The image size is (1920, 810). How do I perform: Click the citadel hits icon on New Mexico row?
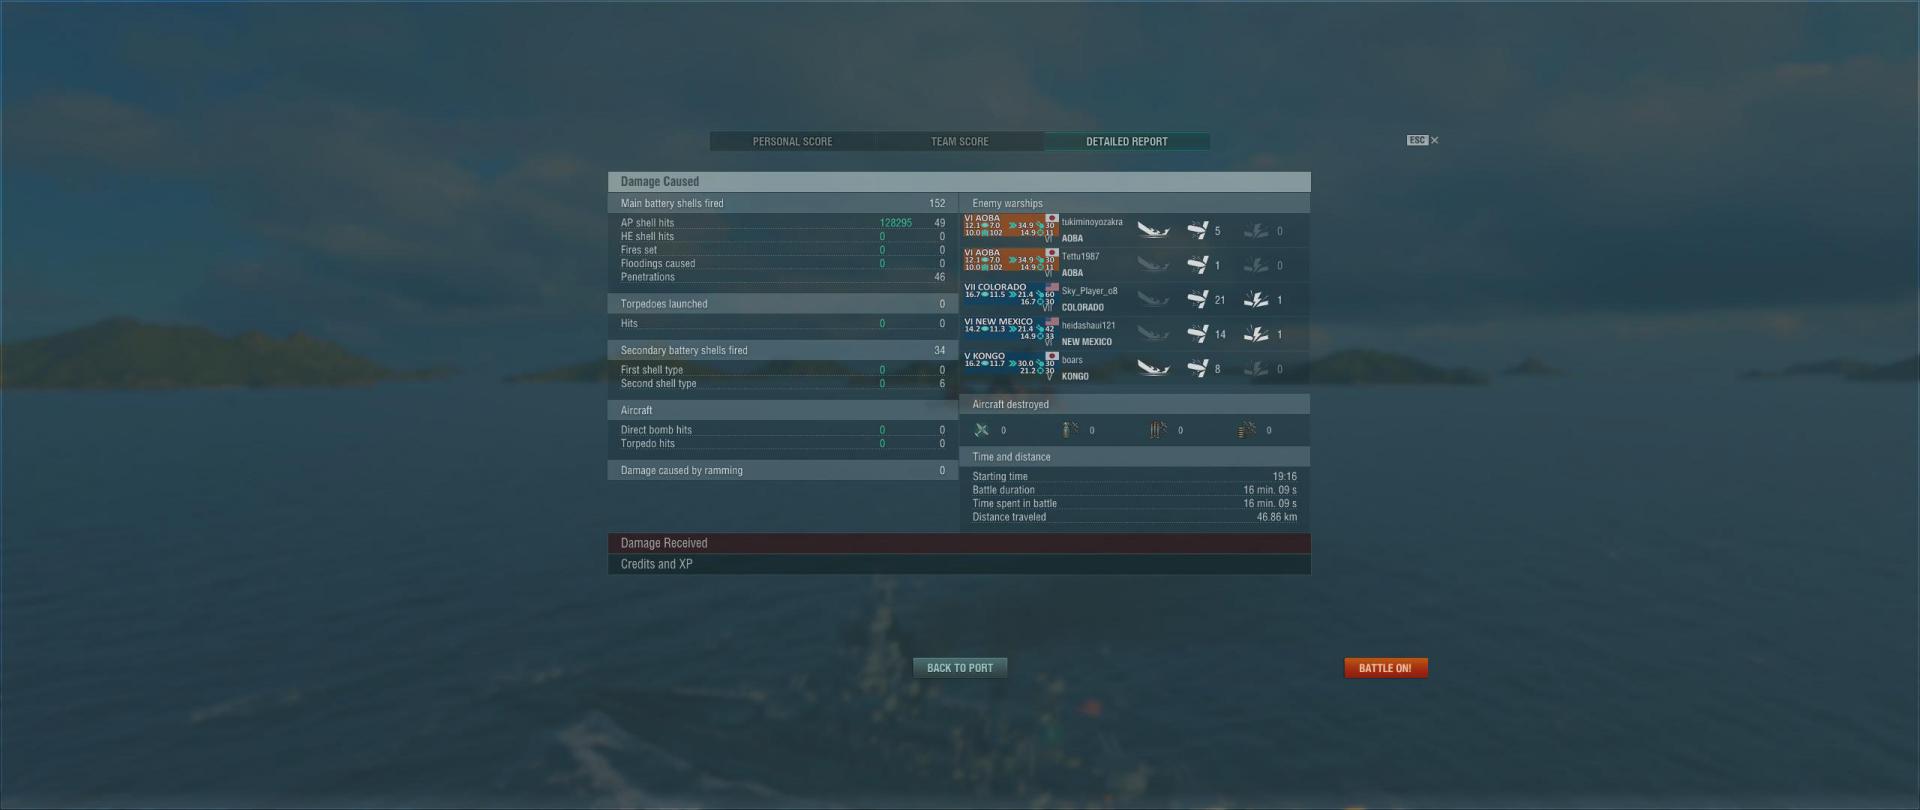point(1256,334)
